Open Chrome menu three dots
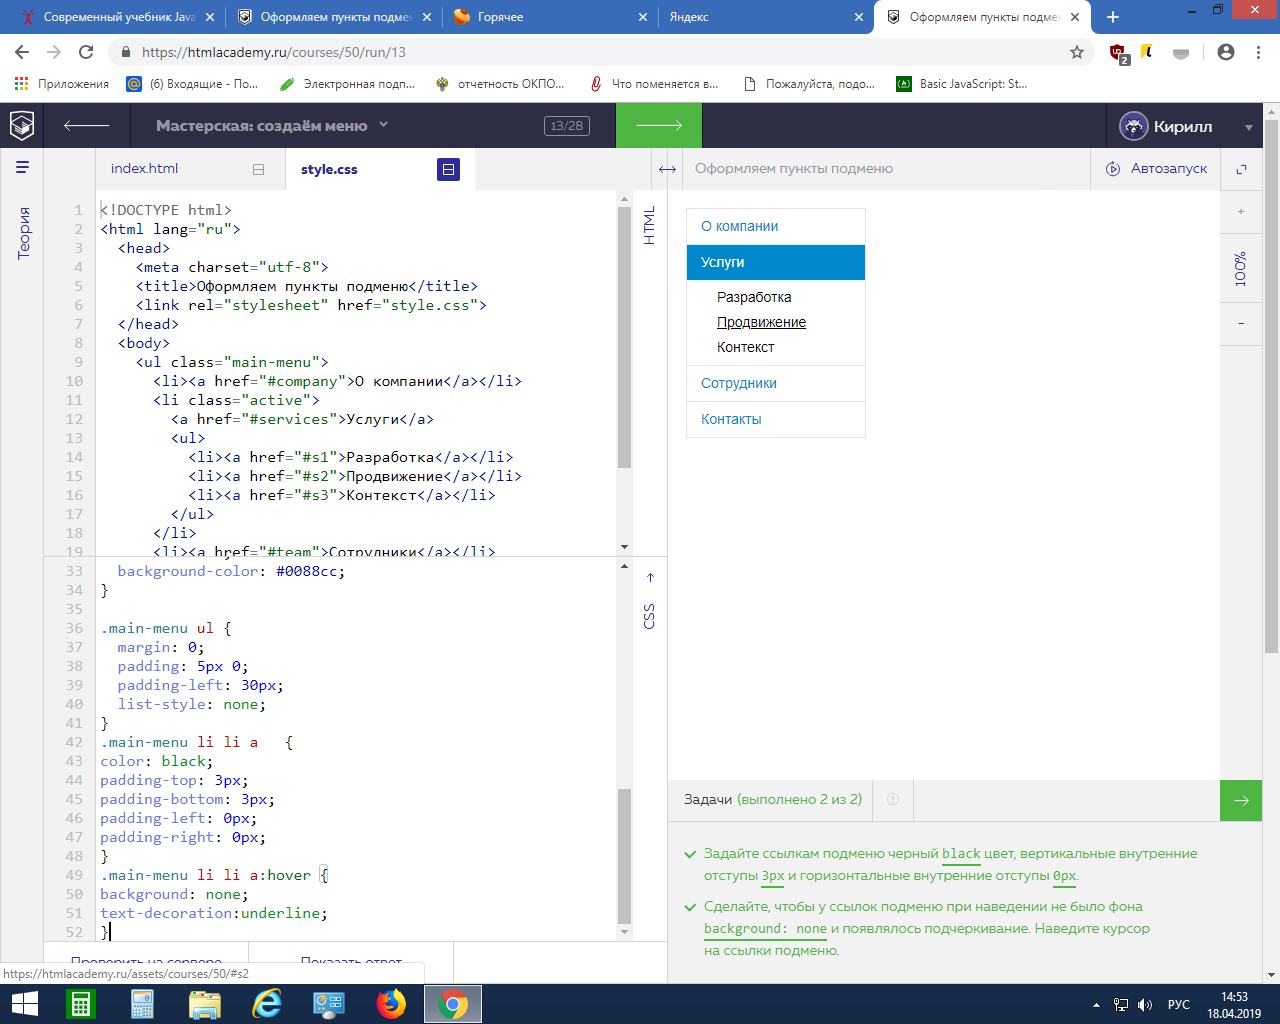The height and width of the screenshot is (1024, 1280). 1258,52
